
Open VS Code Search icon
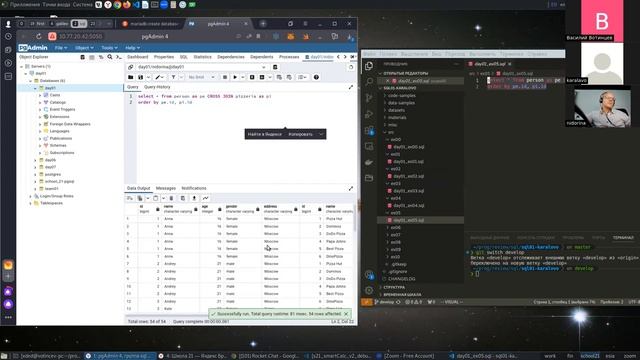[369, 82]
